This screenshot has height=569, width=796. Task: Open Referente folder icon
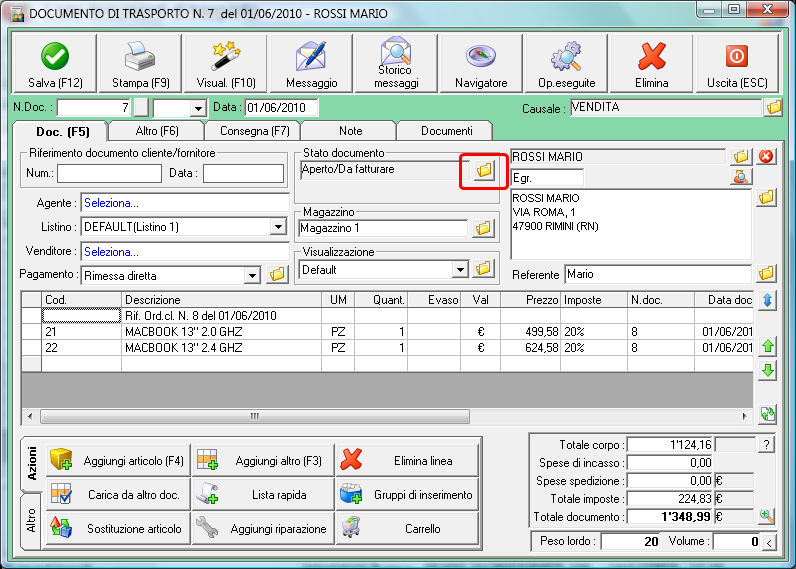(x=767, y=274)
